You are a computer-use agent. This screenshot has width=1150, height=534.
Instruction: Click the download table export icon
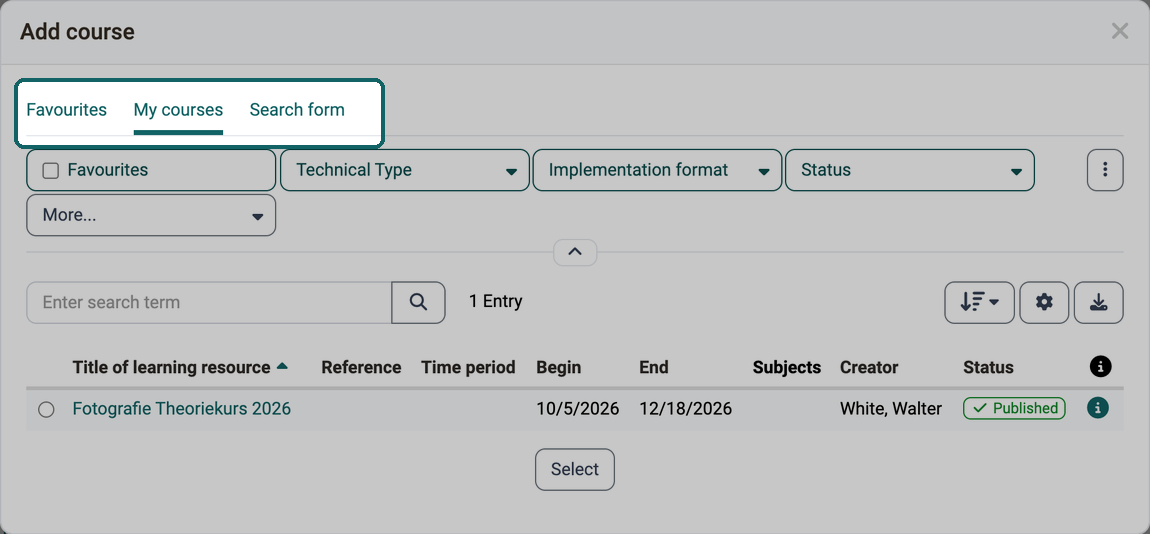(1099, 302)
